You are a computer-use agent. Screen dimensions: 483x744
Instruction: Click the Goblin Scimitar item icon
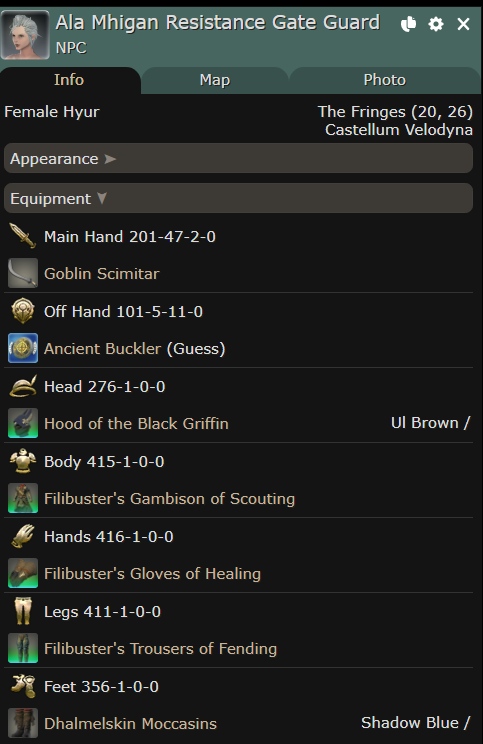coord(23,273)
